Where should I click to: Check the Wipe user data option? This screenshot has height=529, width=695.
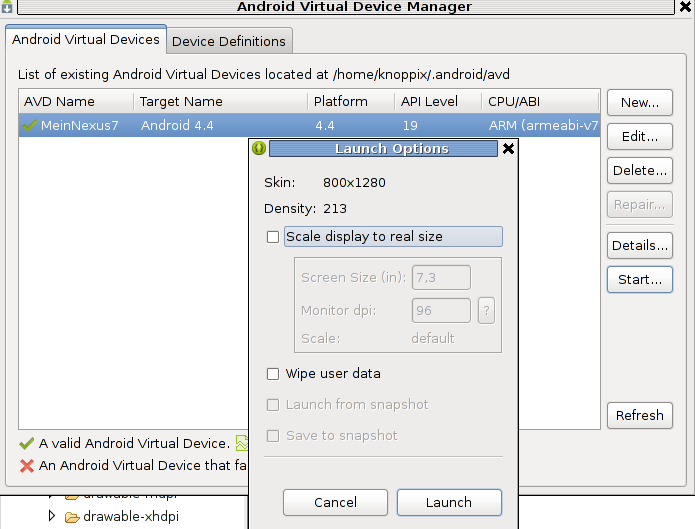pyautogui.click(x=273, y=374)
